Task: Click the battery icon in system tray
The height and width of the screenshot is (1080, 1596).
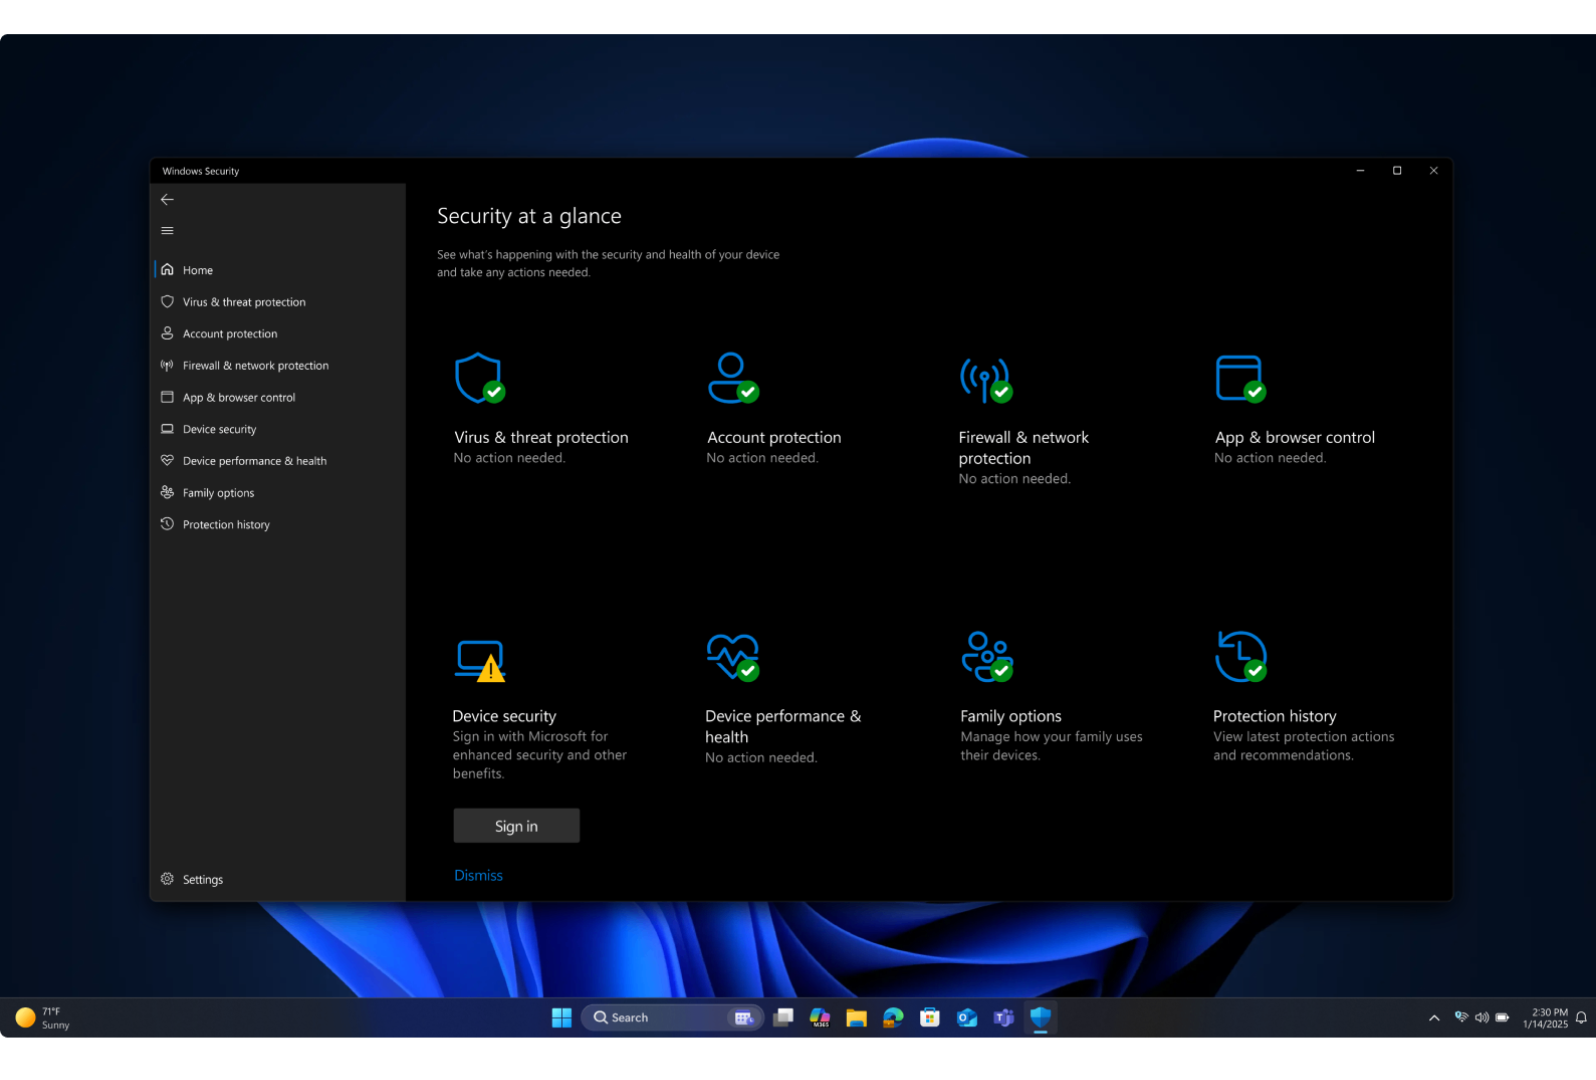Action: 1502,1018
